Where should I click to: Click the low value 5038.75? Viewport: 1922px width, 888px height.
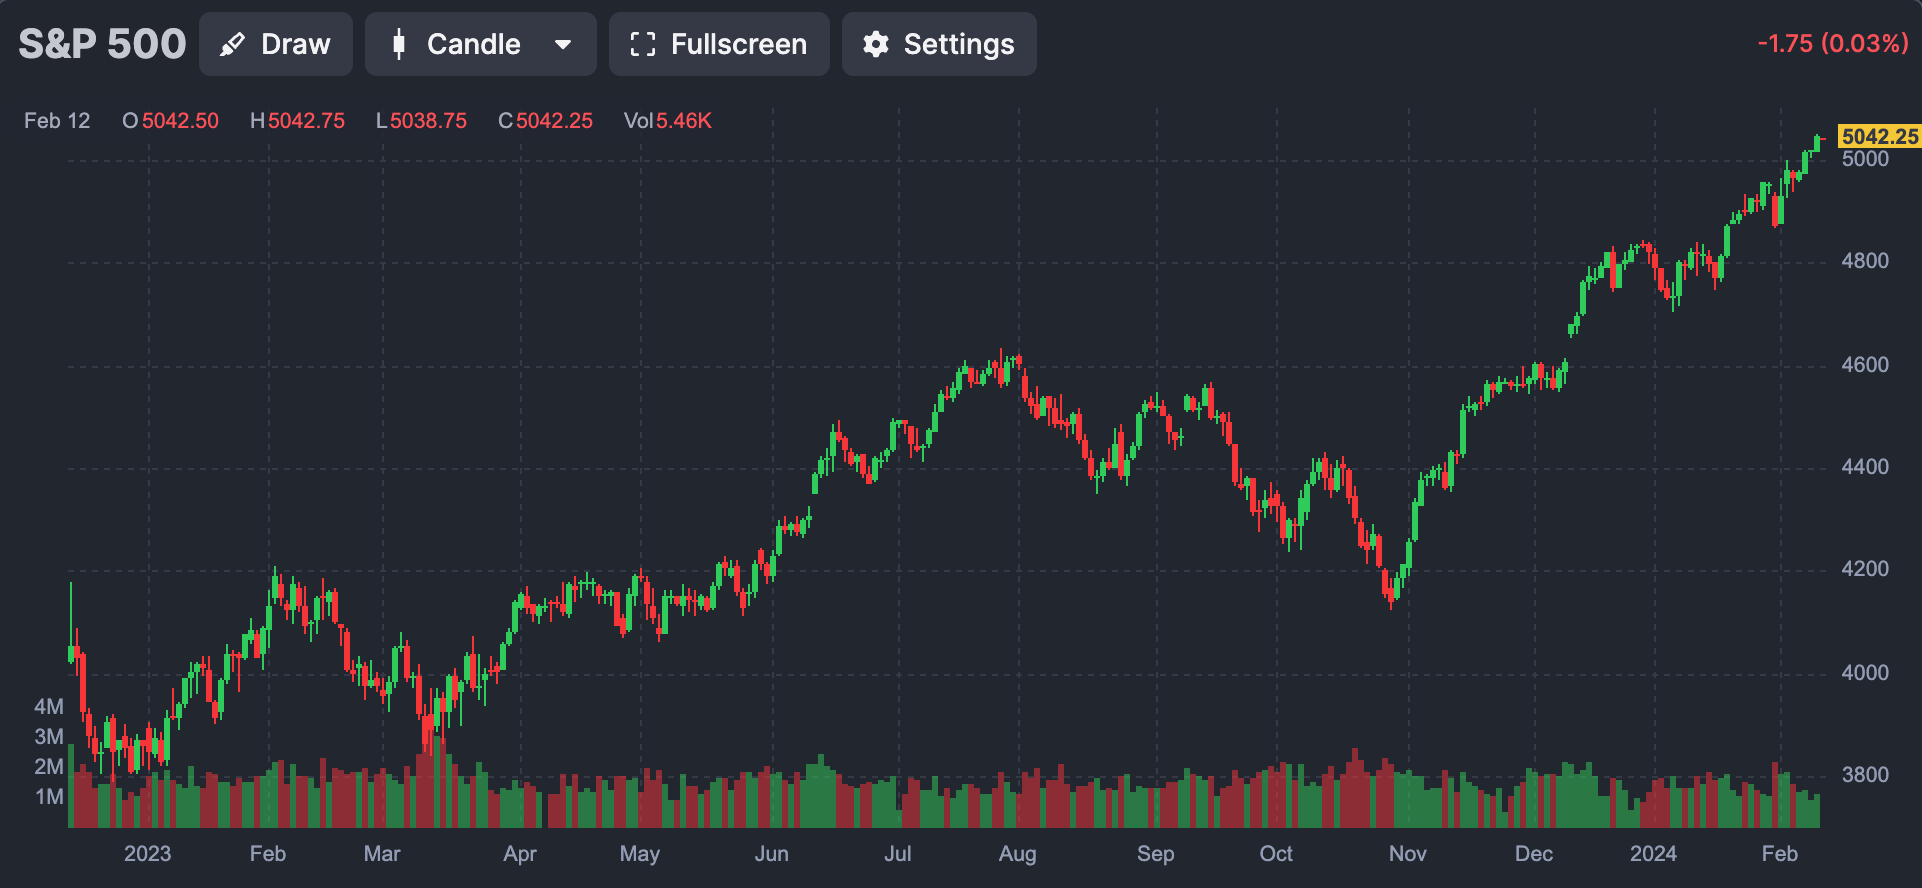click(428, 121)
